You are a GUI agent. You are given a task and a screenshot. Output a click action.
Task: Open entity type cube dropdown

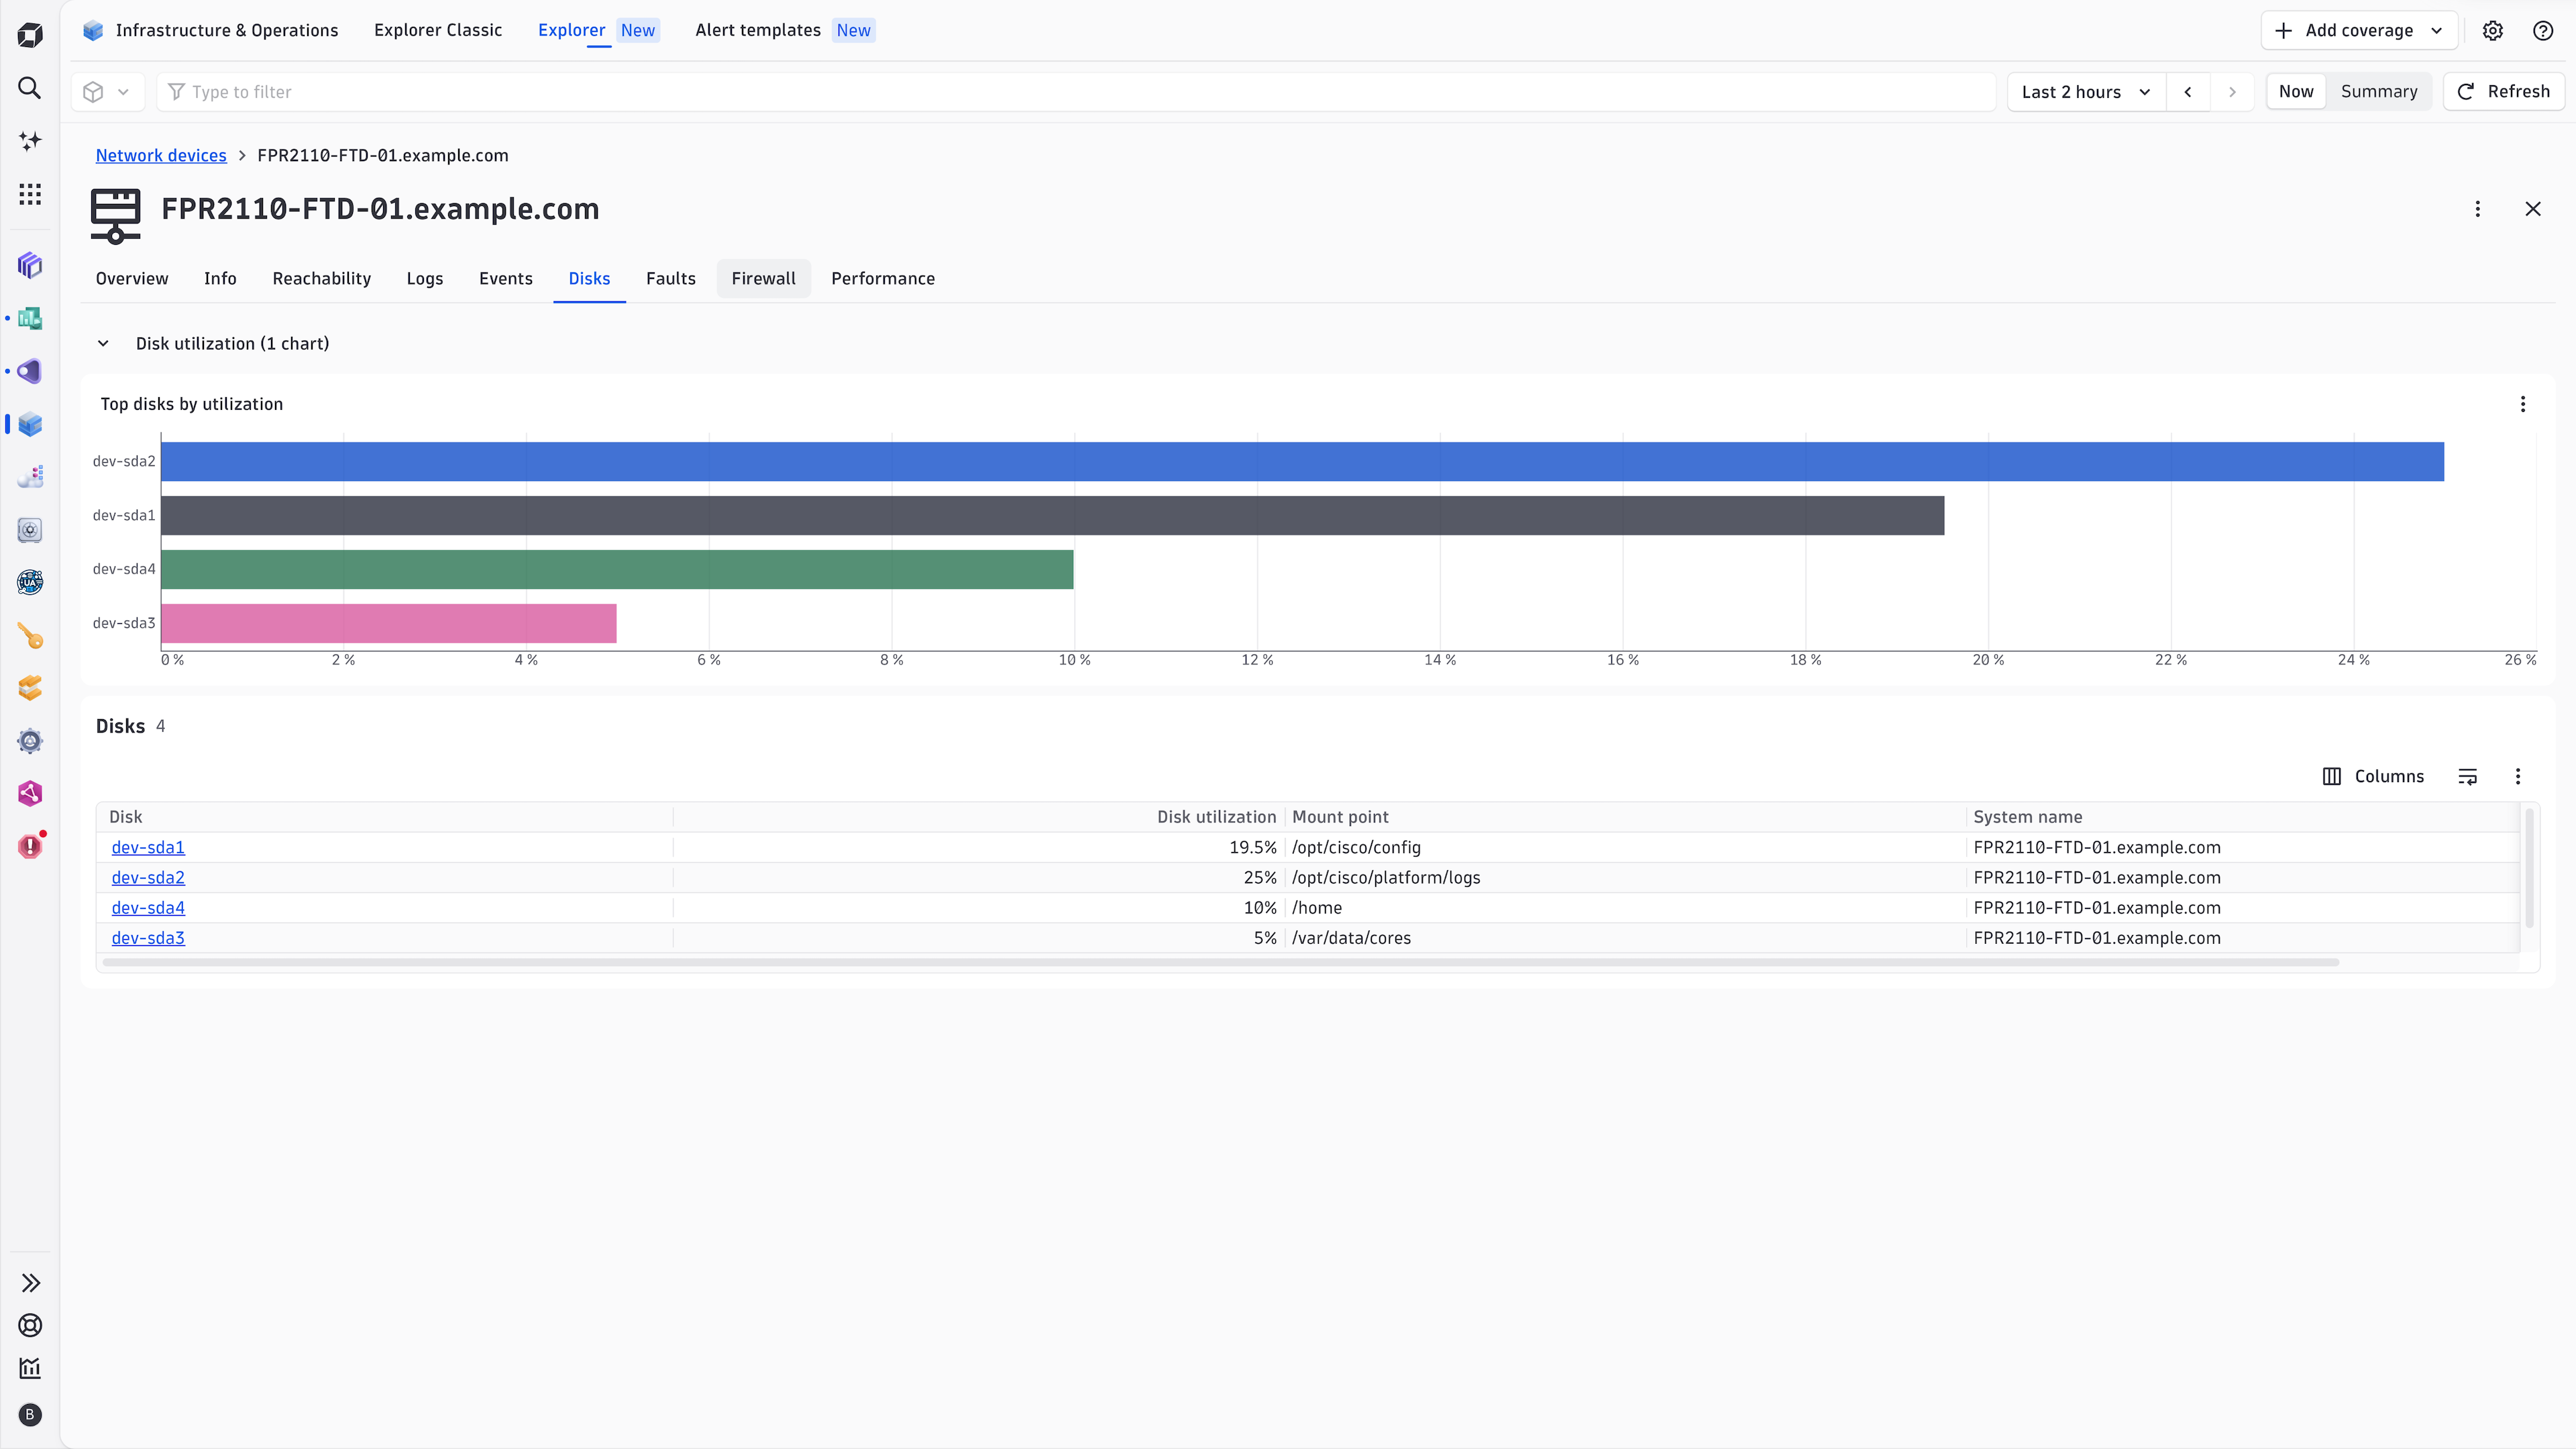[x=107, y=92]
